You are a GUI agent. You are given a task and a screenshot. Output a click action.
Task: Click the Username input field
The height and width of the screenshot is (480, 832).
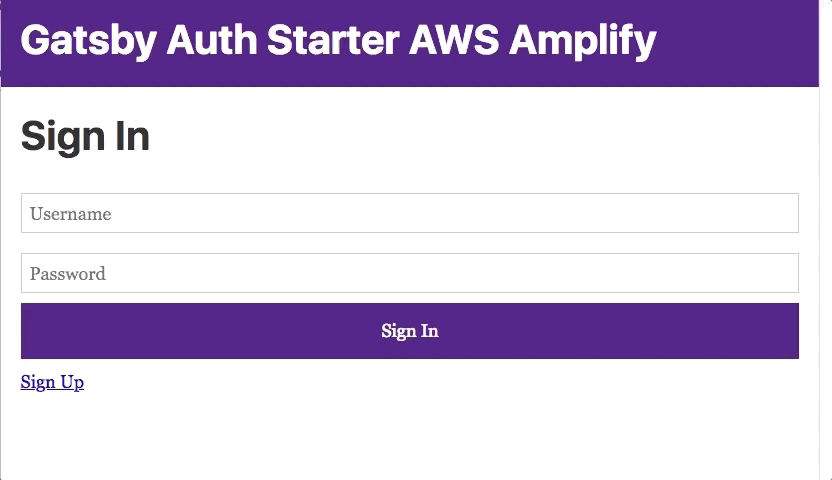tap(410, 213)
